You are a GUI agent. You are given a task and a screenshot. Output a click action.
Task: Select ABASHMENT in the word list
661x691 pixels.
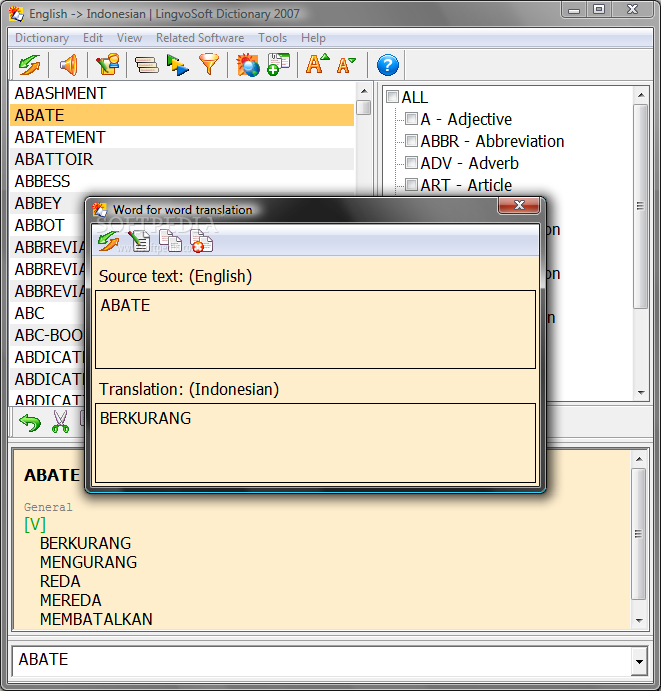point(182,93)
